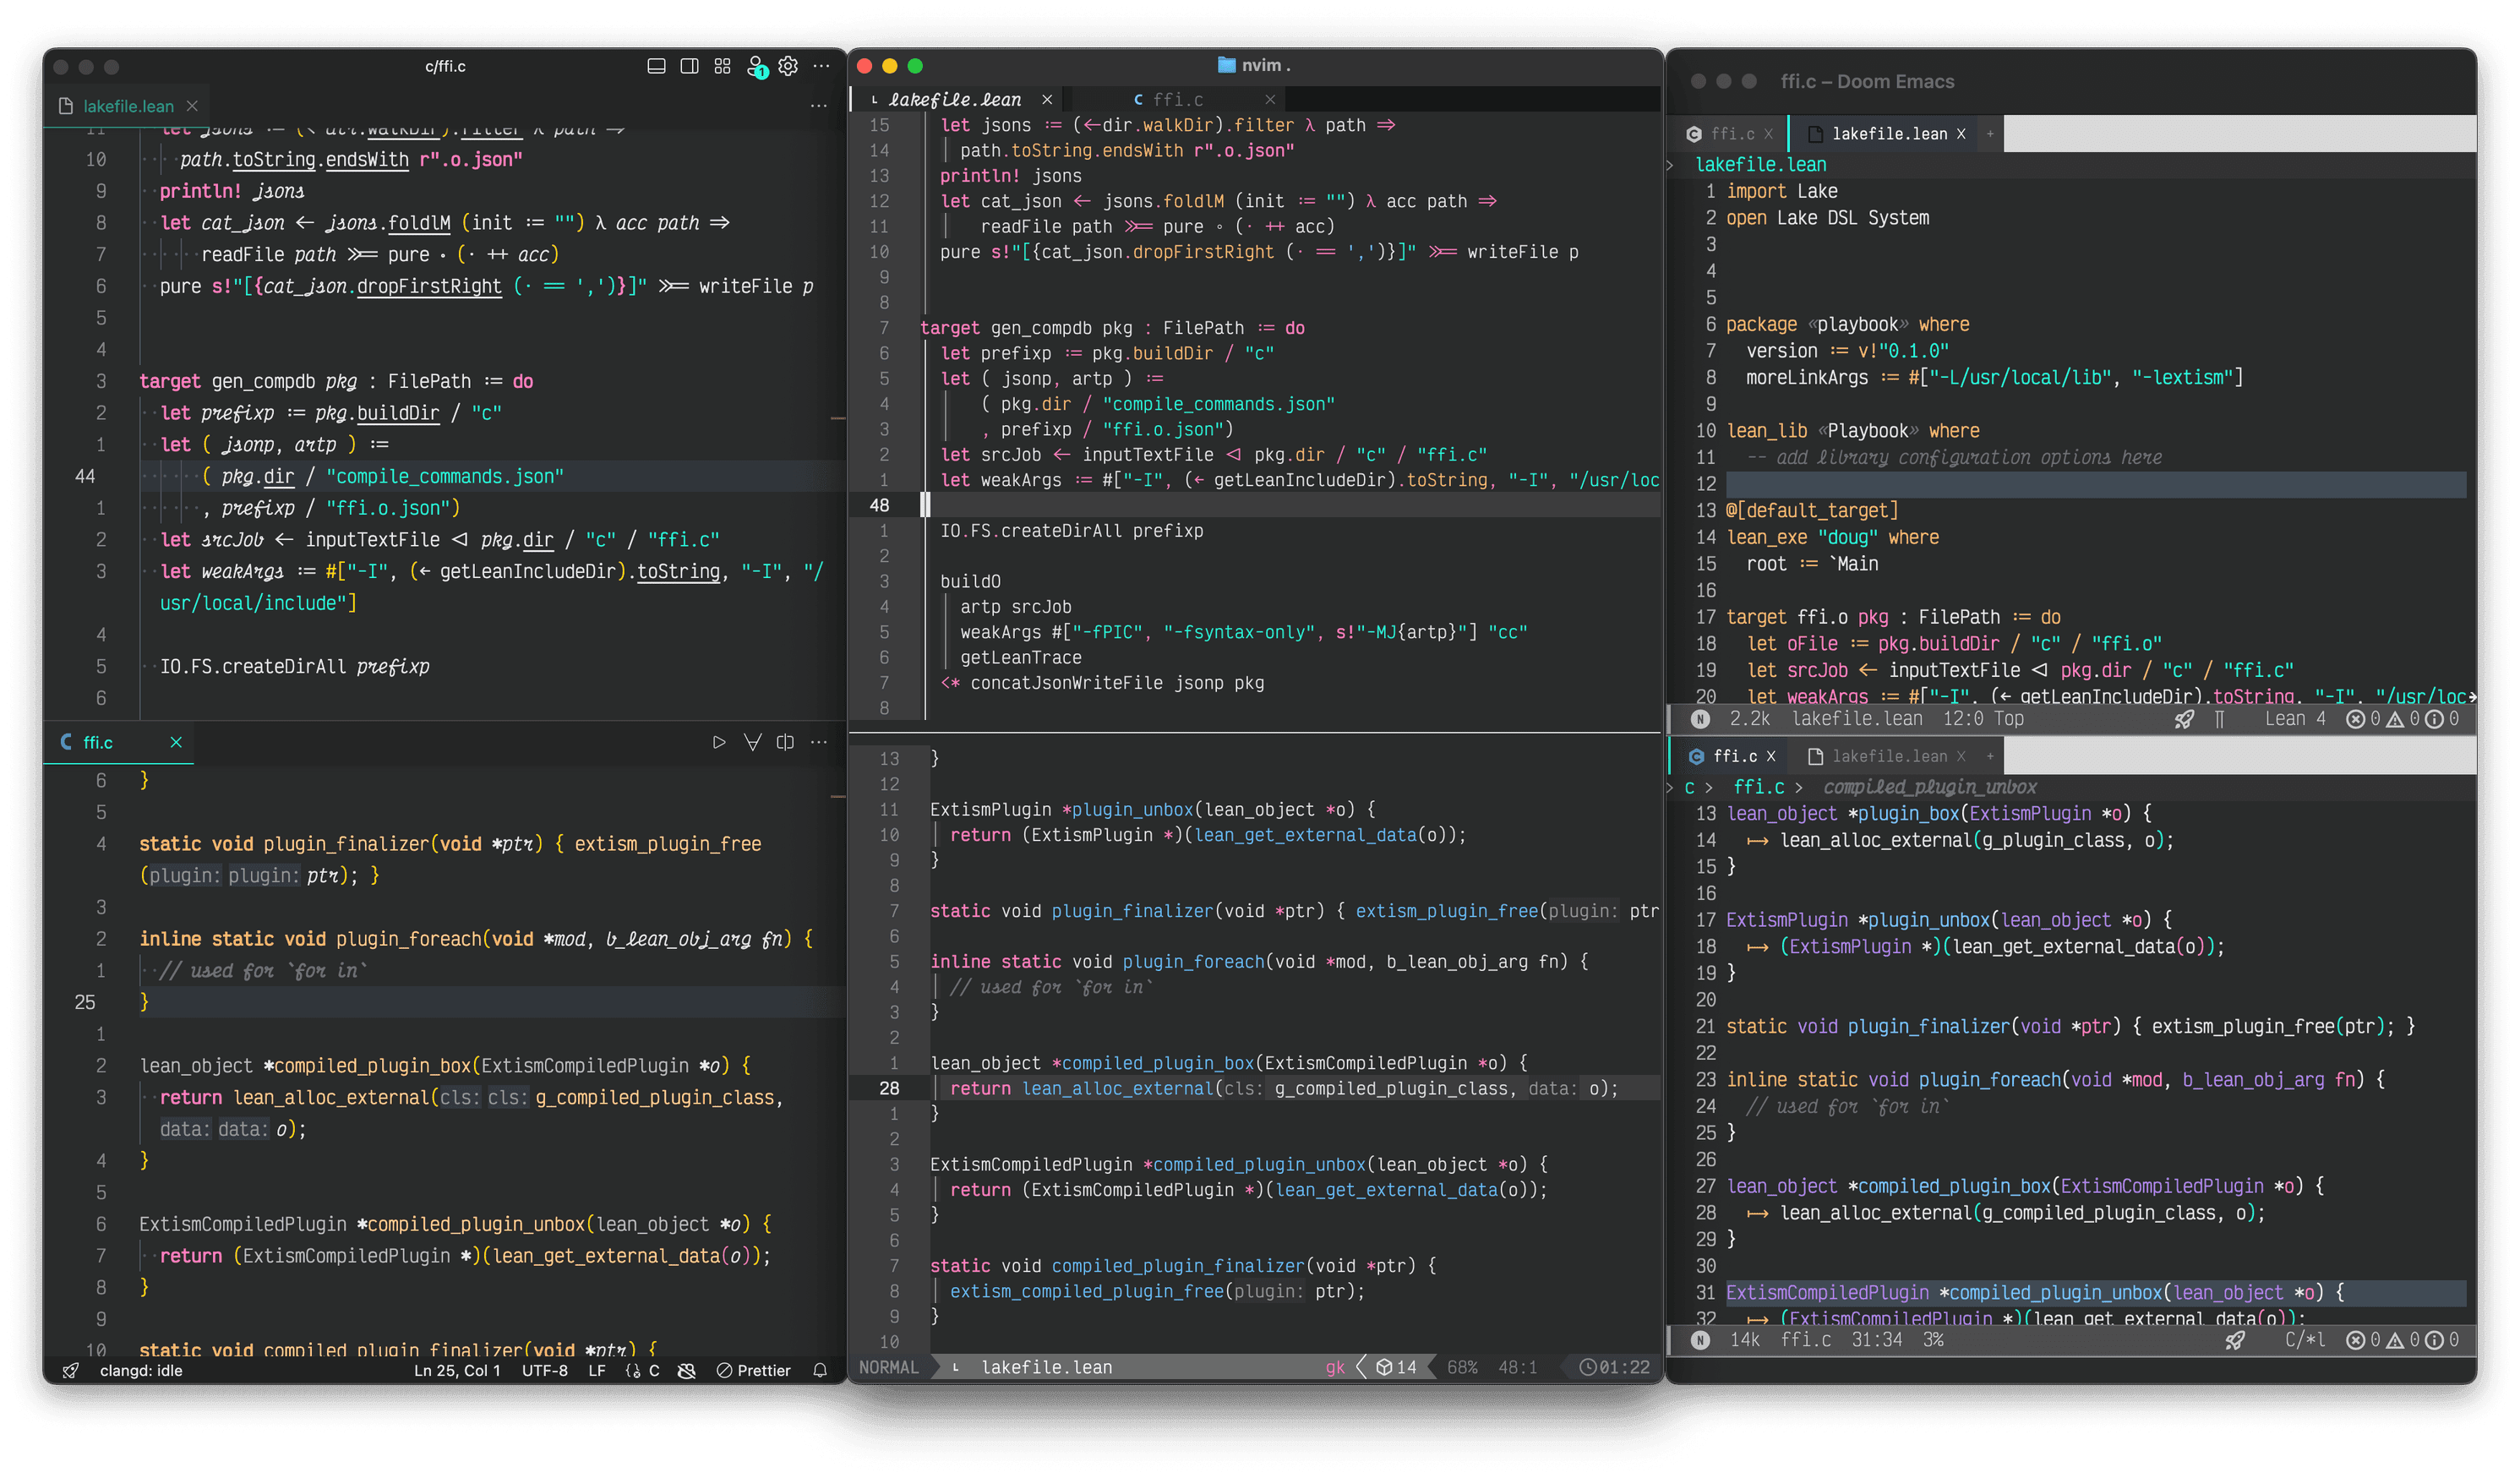
Task: Close lakefile.lean tab in Emacs top pane
Action: 1961,133
